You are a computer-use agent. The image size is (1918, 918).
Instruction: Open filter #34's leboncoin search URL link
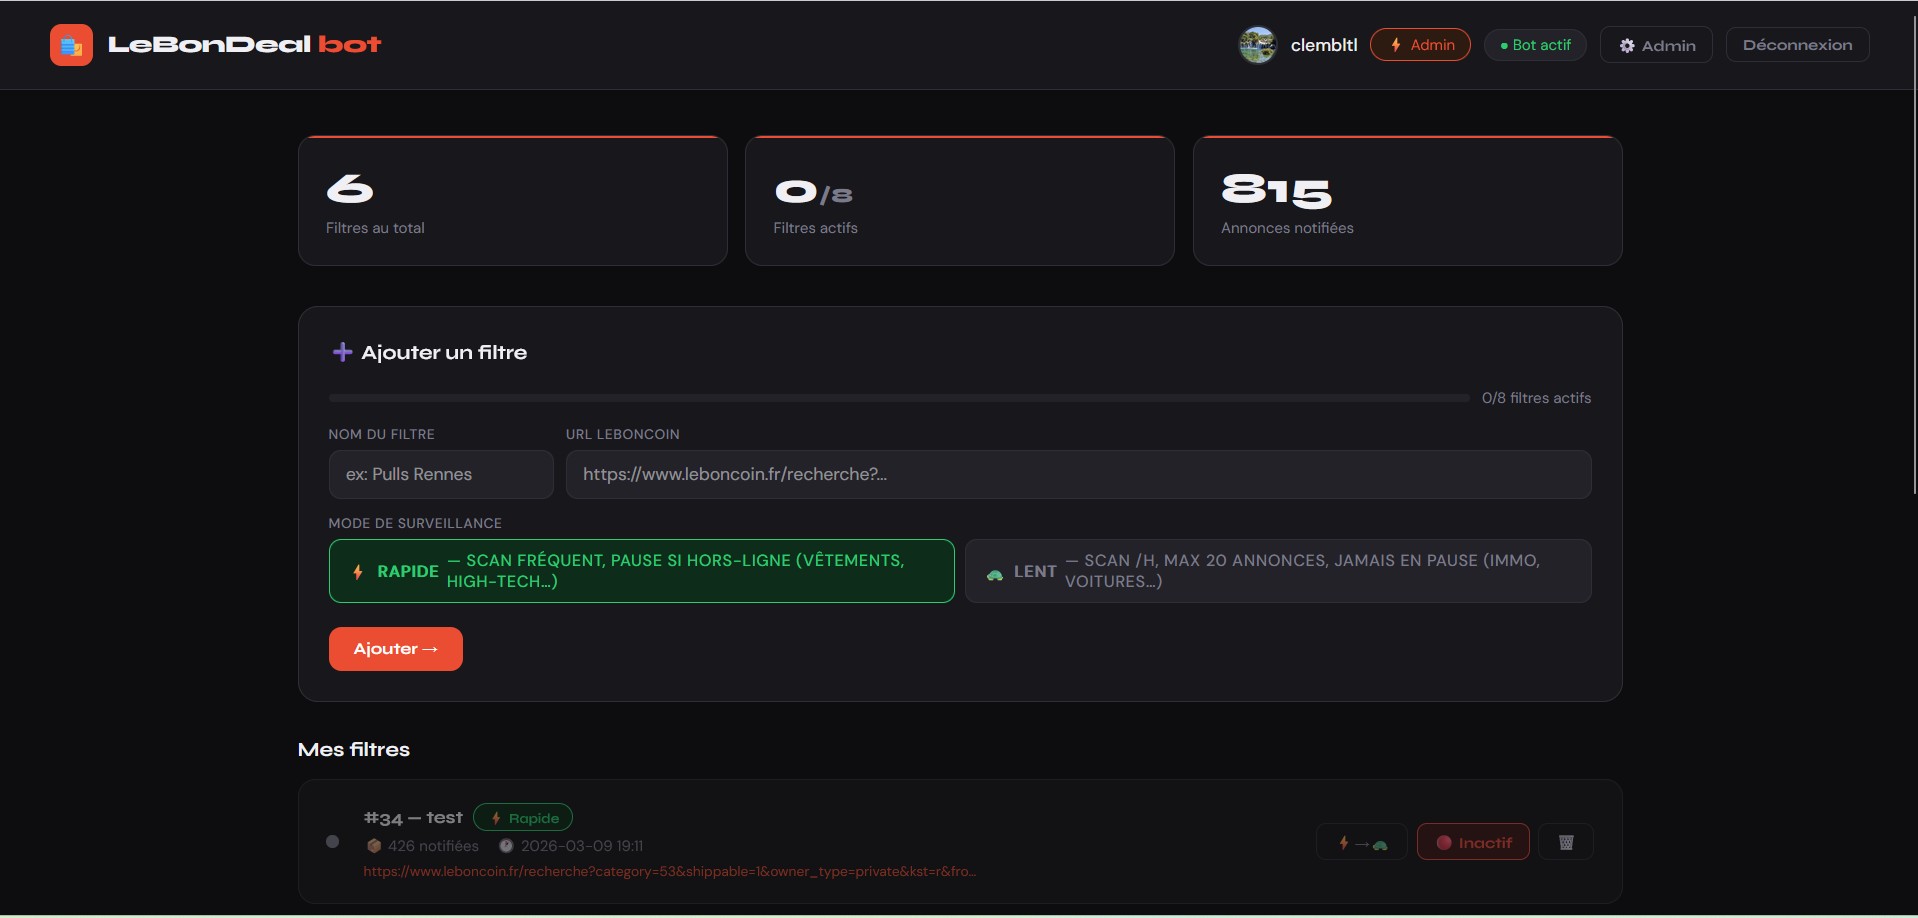(x=670, y=871)
